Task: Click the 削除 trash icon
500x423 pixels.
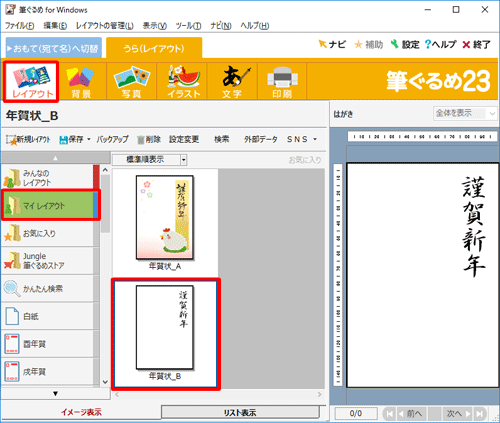Action: pos(141,140)
